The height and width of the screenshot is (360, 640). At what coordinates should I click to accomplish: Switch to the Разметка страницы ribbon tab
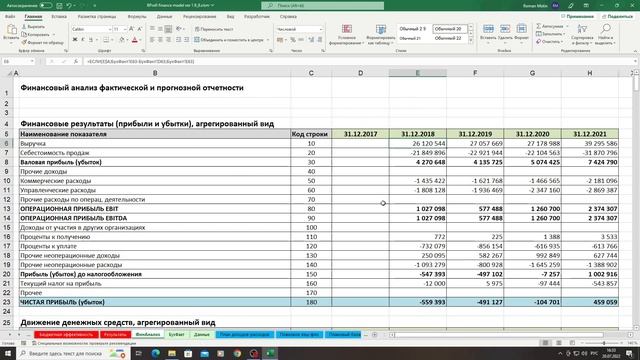(97, 17)
